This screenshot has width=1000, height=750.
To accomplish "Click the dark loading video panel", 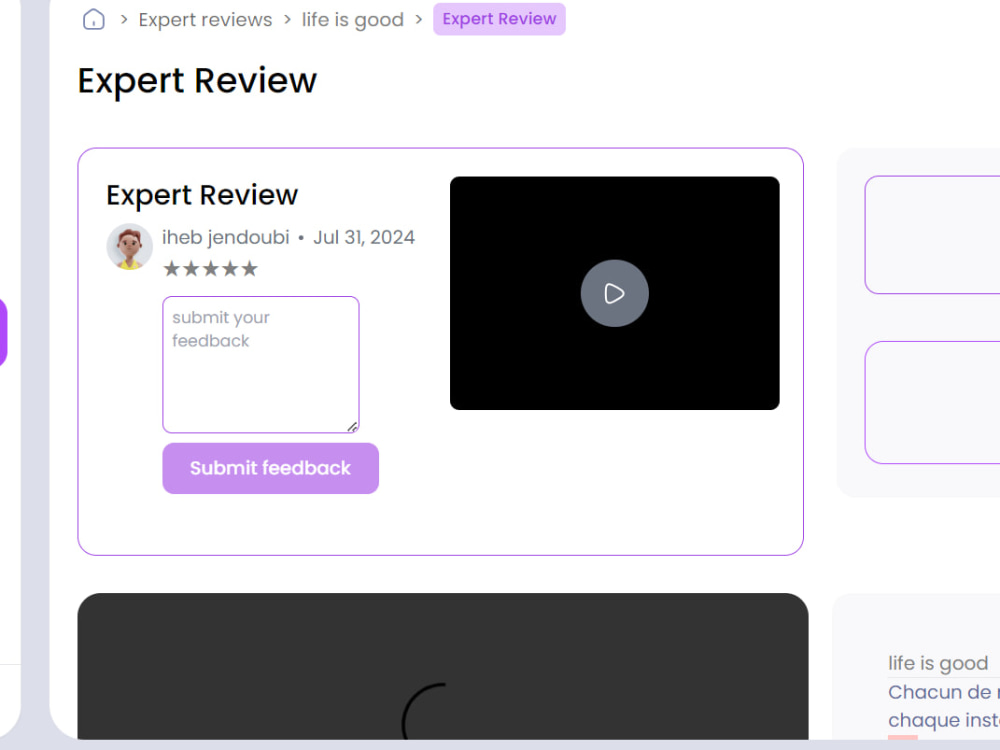I will [443, 666].
